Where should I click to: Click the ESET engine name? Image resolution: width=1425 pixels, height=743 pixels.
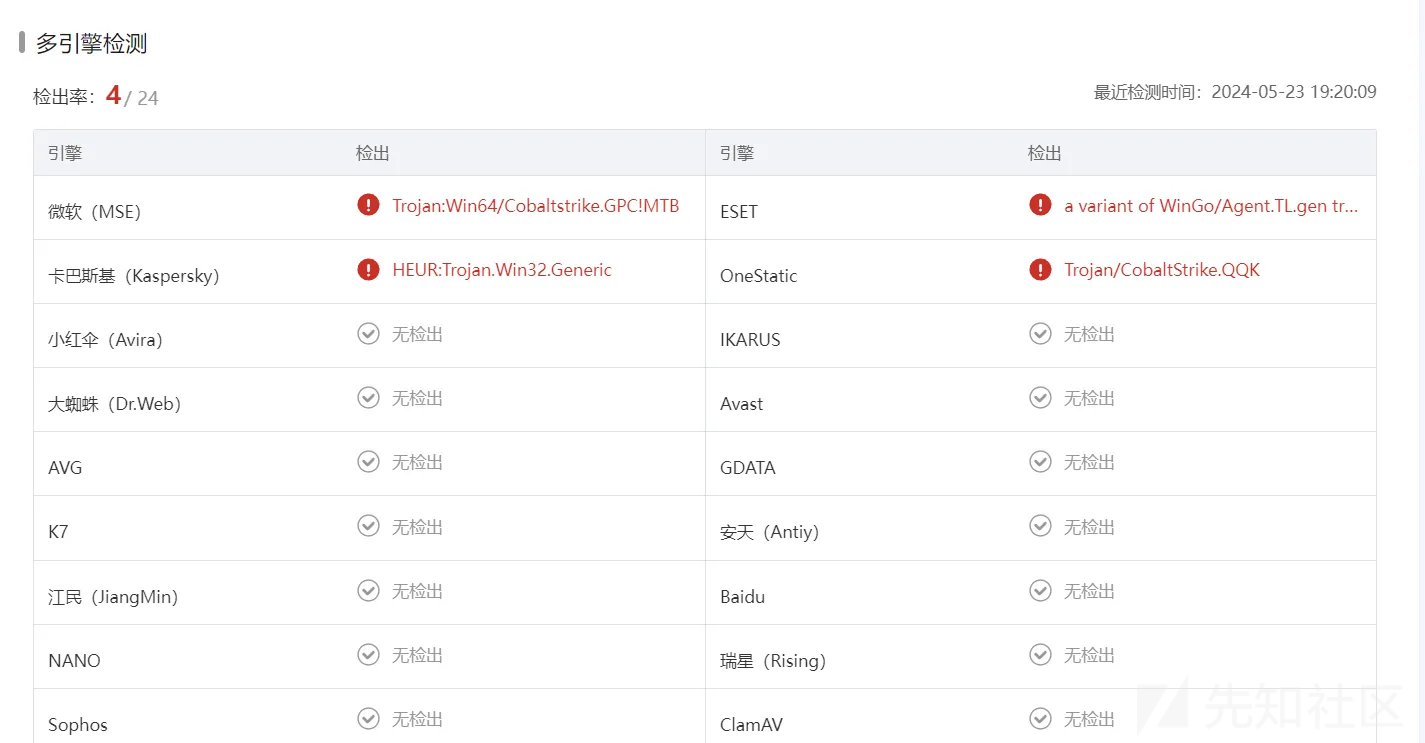click(x=739, y=212)
